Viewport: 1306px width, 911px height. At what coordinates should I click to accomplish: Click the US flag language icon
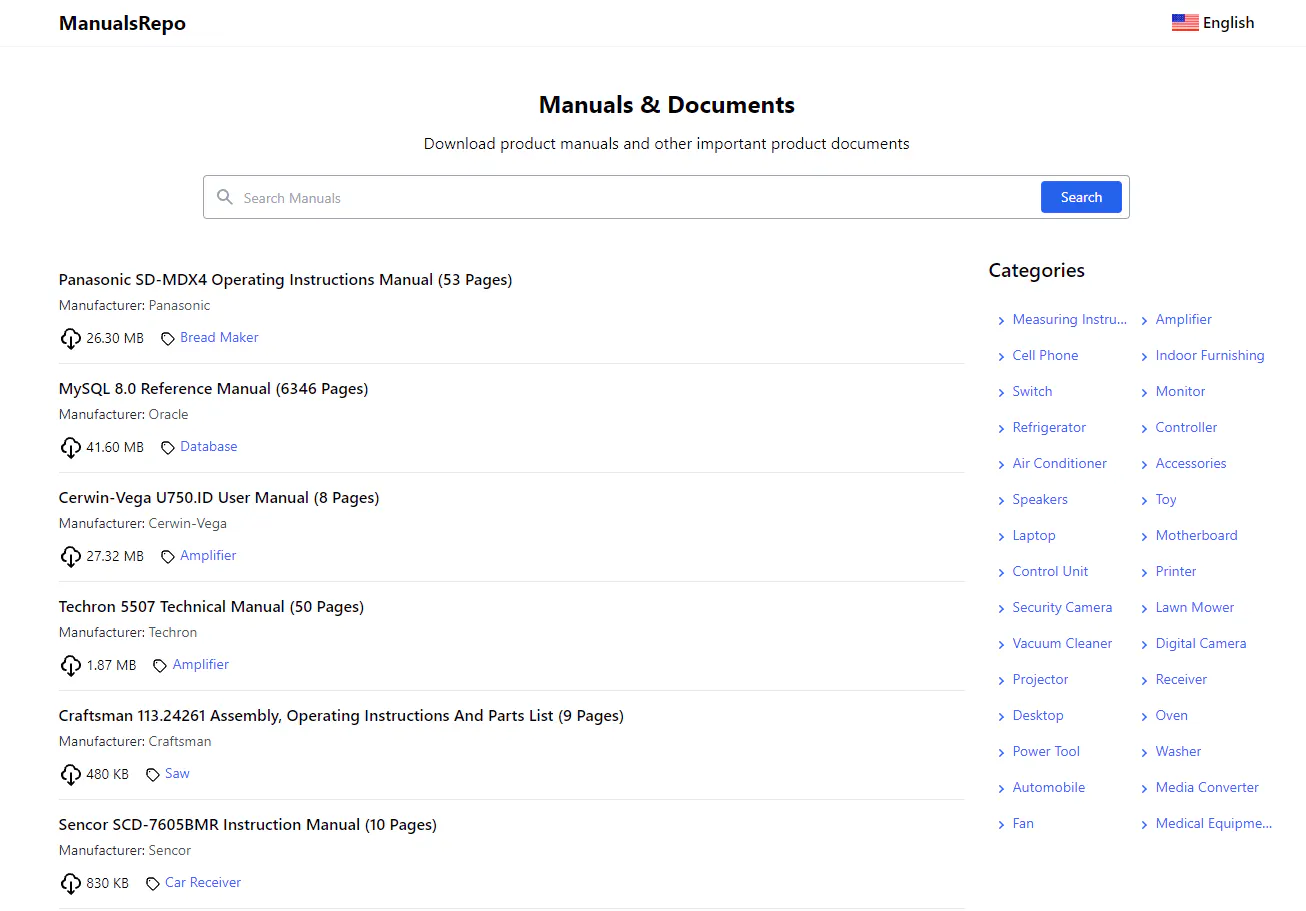point(1185,23)
